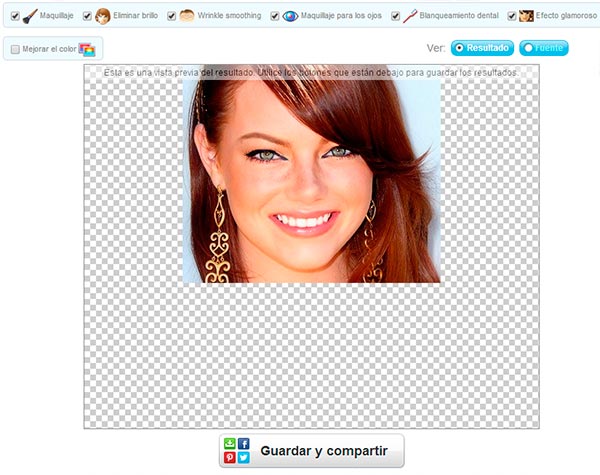Uncheck the Maquillaje checkbox
600x475 pixels.
point(15,16)
